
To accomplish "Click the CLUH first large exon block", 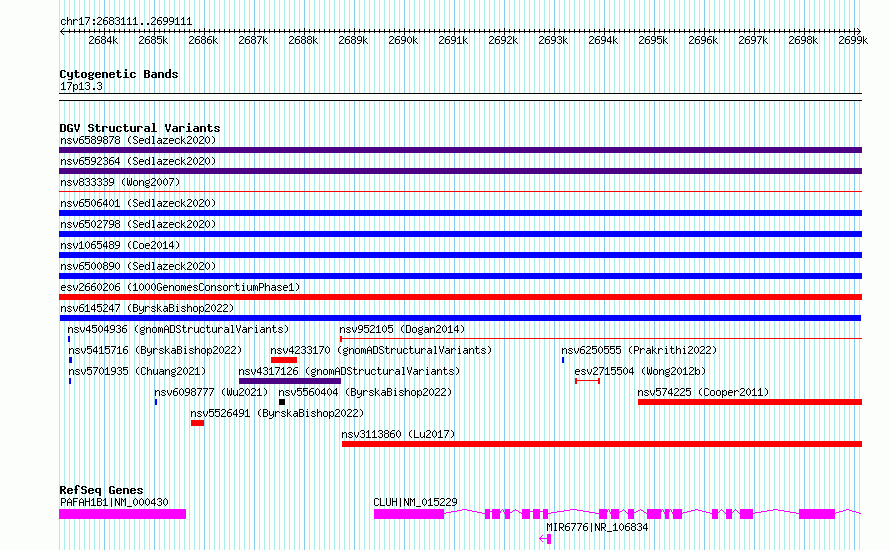I will 409,514.
